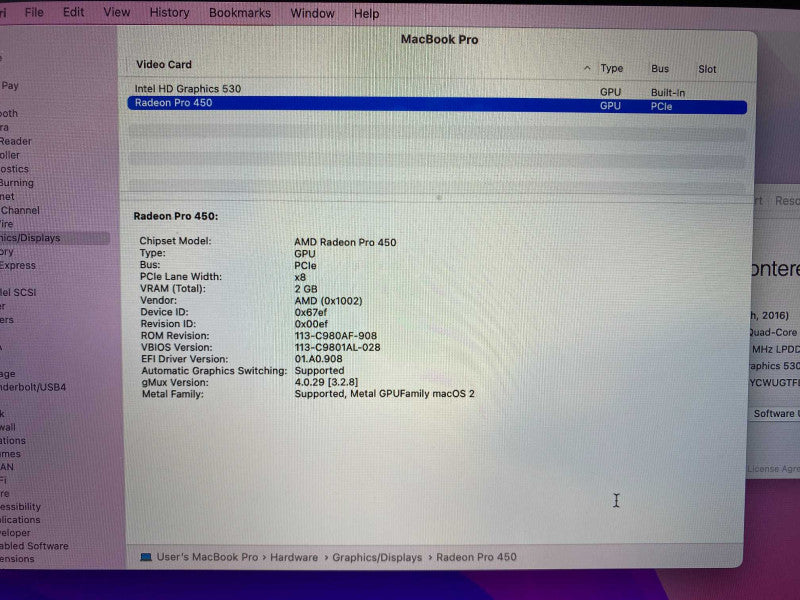Click the EFI Driver Version 01.A0.908 value

[318, 359]
